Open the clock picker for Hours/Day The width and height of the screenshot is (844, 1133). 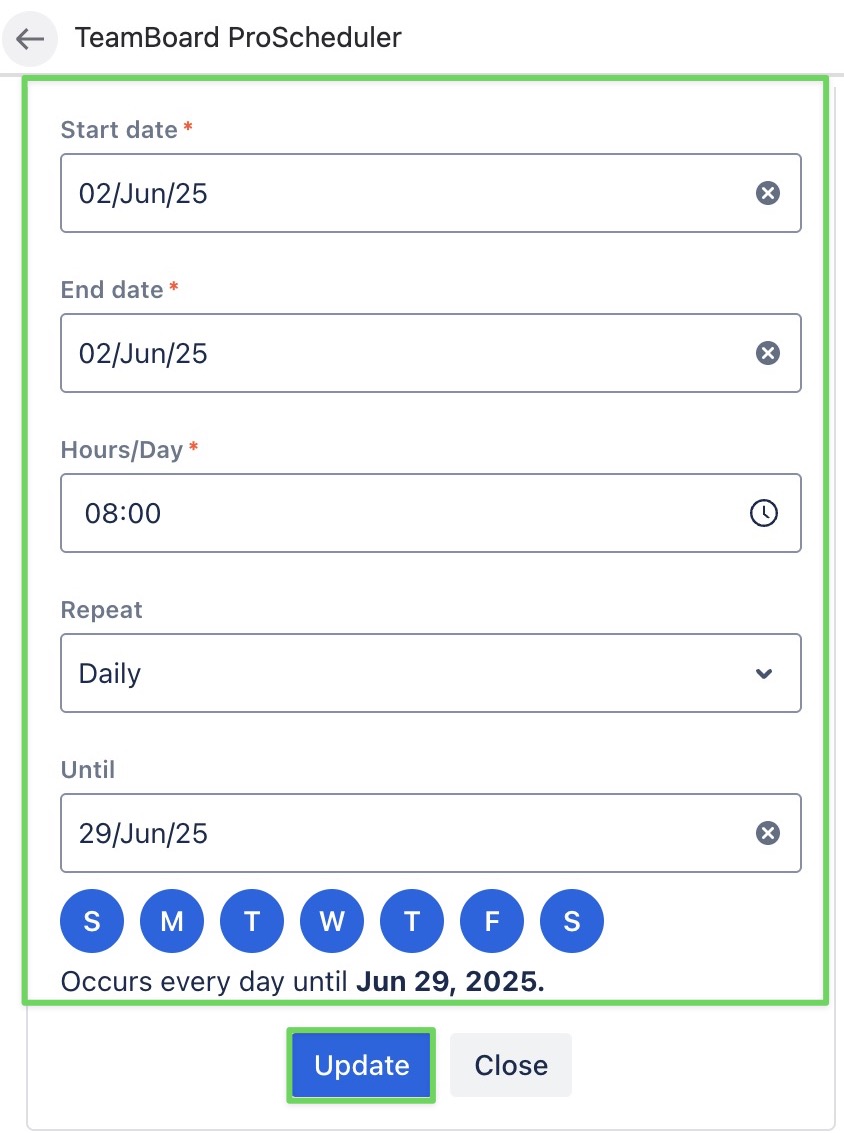[765, 513]
